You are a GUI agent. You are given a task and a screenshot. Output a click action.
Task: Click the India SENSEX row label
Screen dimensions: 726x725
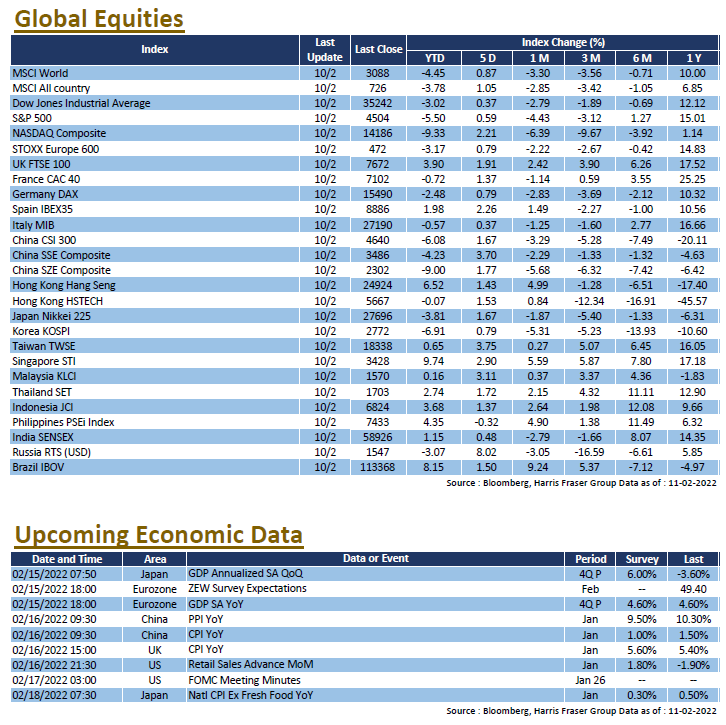pos(43,437)
